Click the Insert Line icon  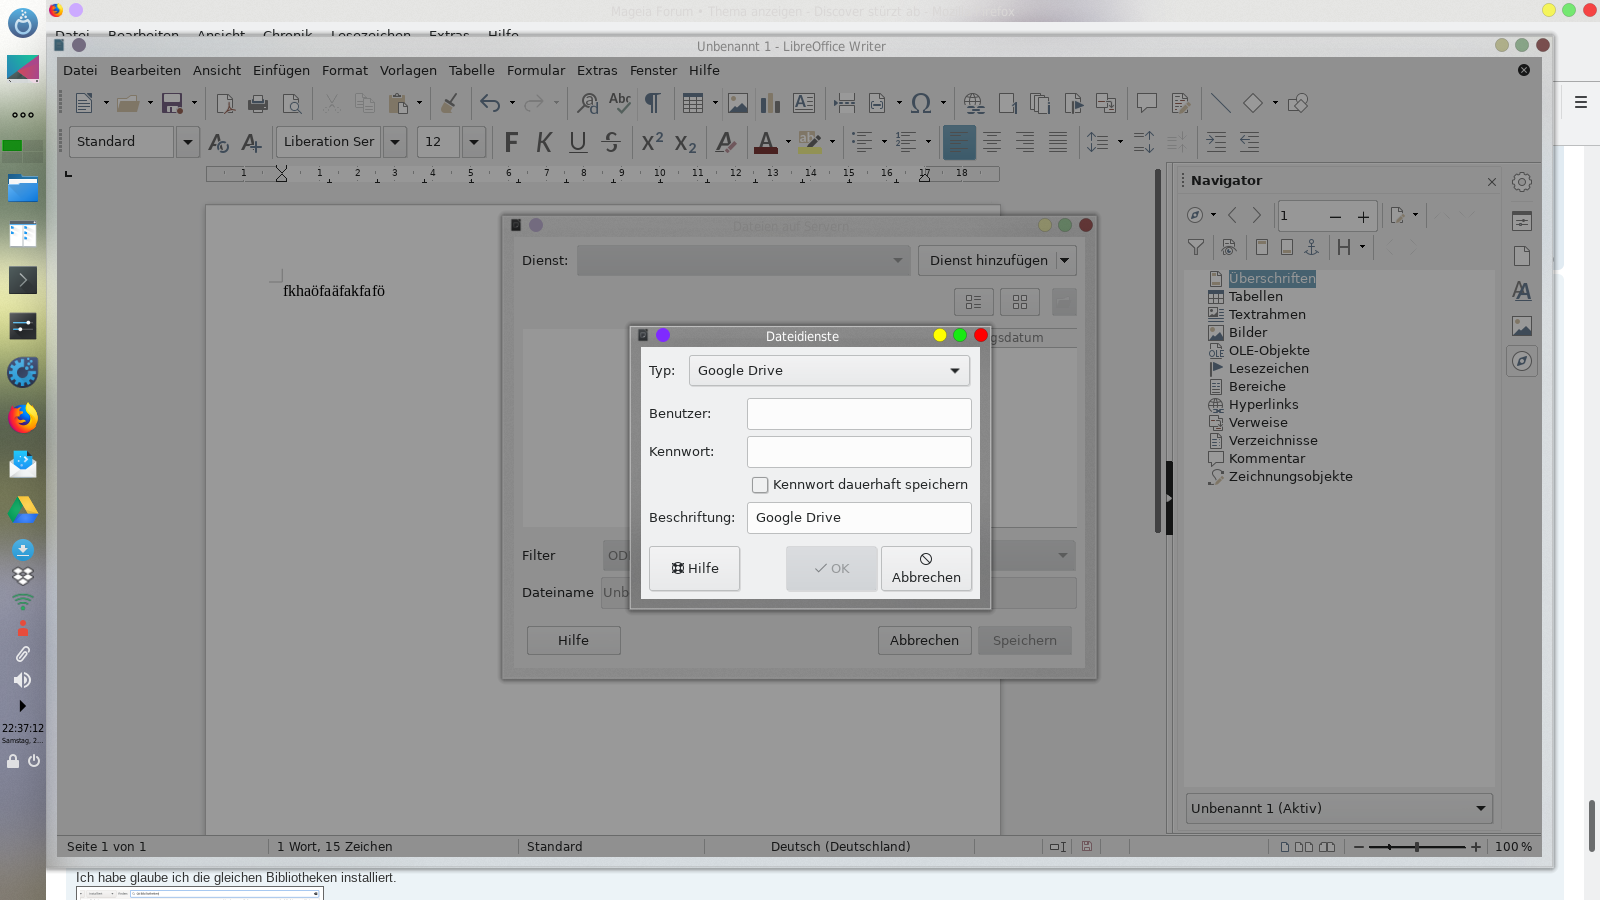click(1220, 103)
